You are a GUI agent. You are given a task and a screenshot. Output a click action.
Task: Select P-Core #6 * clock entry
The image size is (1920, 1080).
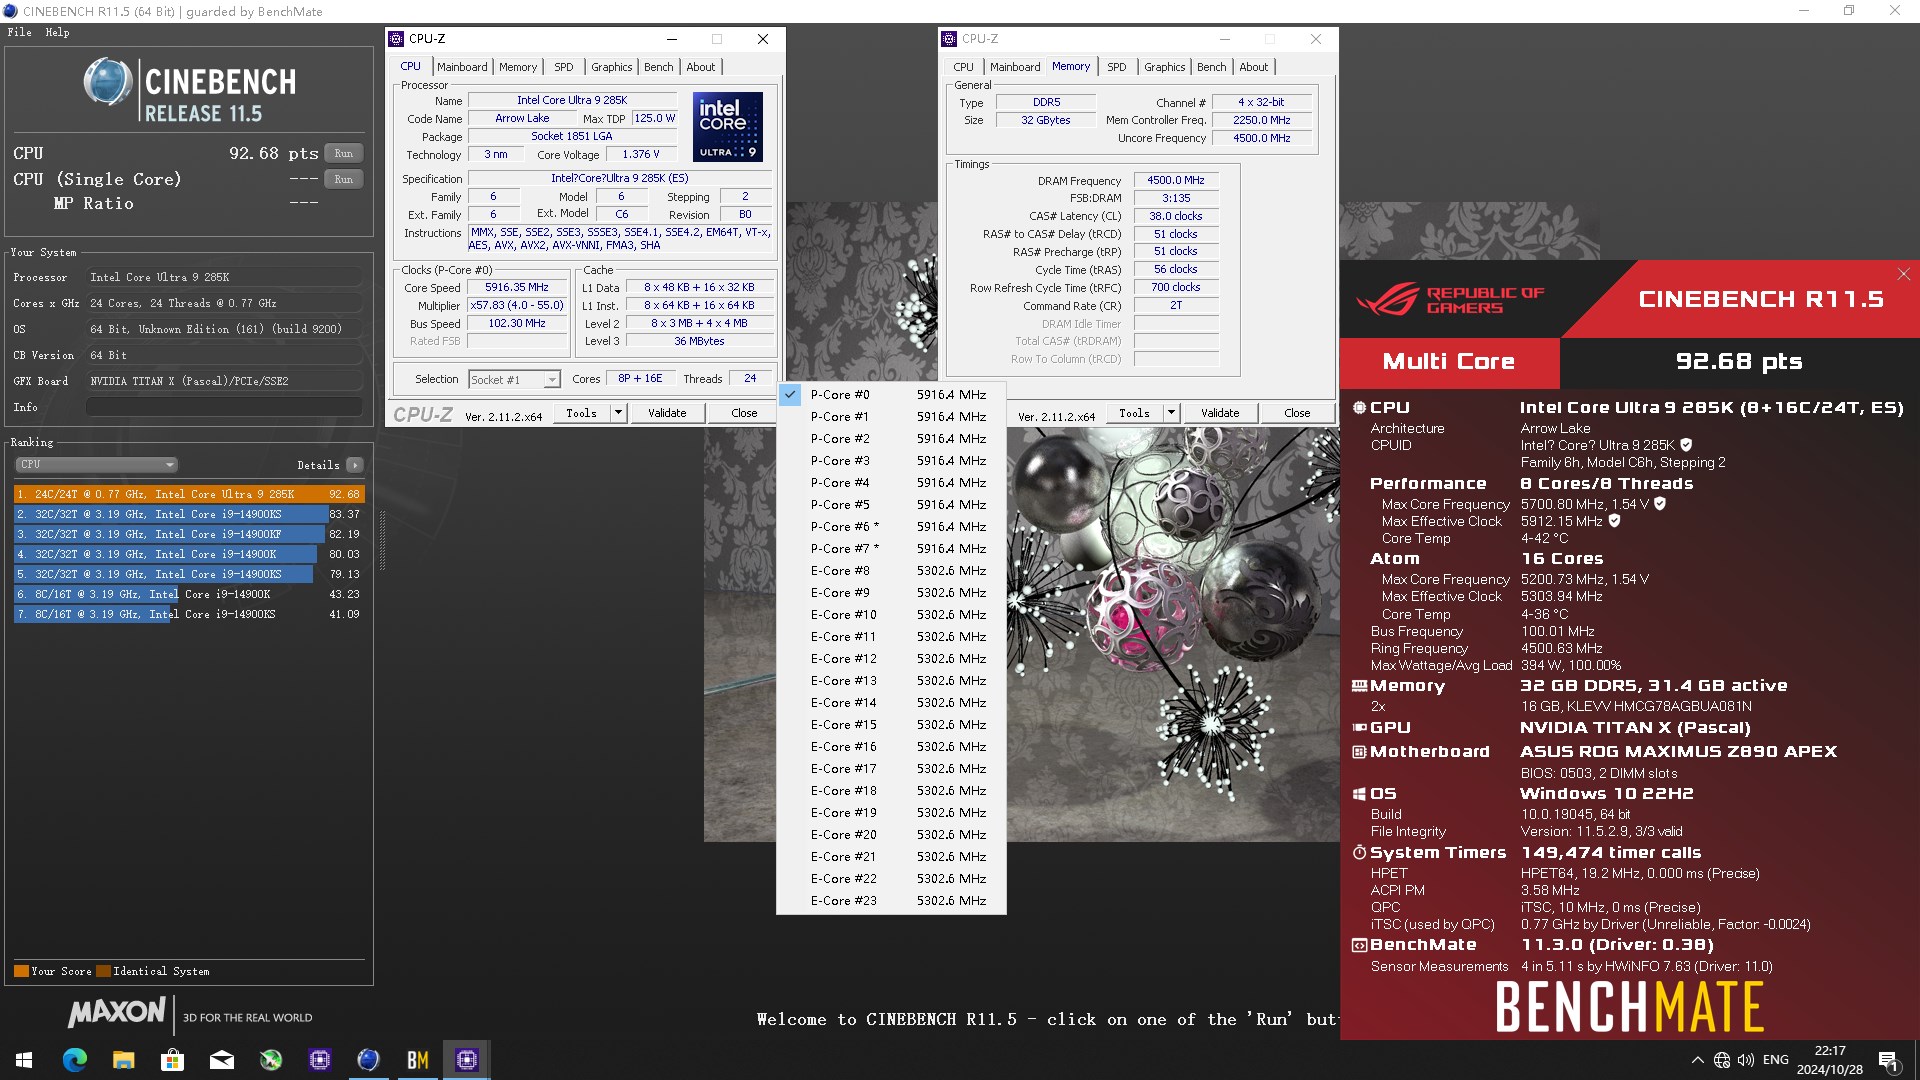891,527
